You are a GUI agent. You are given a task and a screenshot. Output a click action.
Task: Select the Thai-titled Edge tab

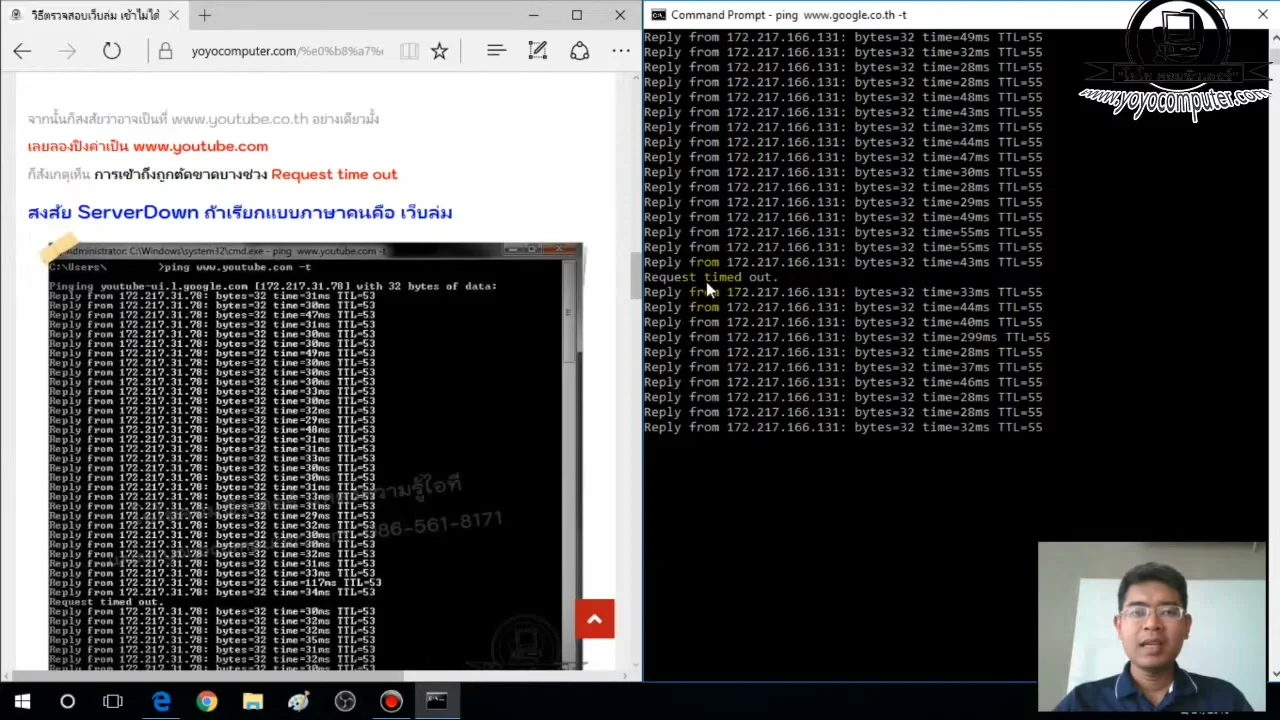point(95,15)
